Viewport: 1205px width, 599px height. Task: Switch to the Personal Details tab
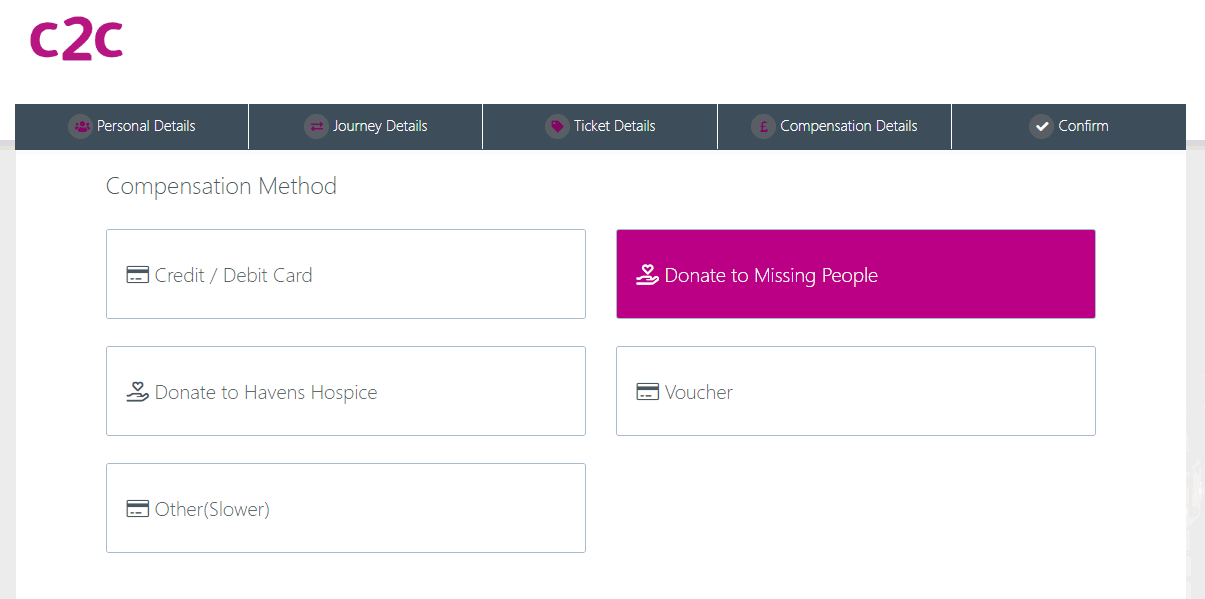pyautogui.click(x=131, y=126)
